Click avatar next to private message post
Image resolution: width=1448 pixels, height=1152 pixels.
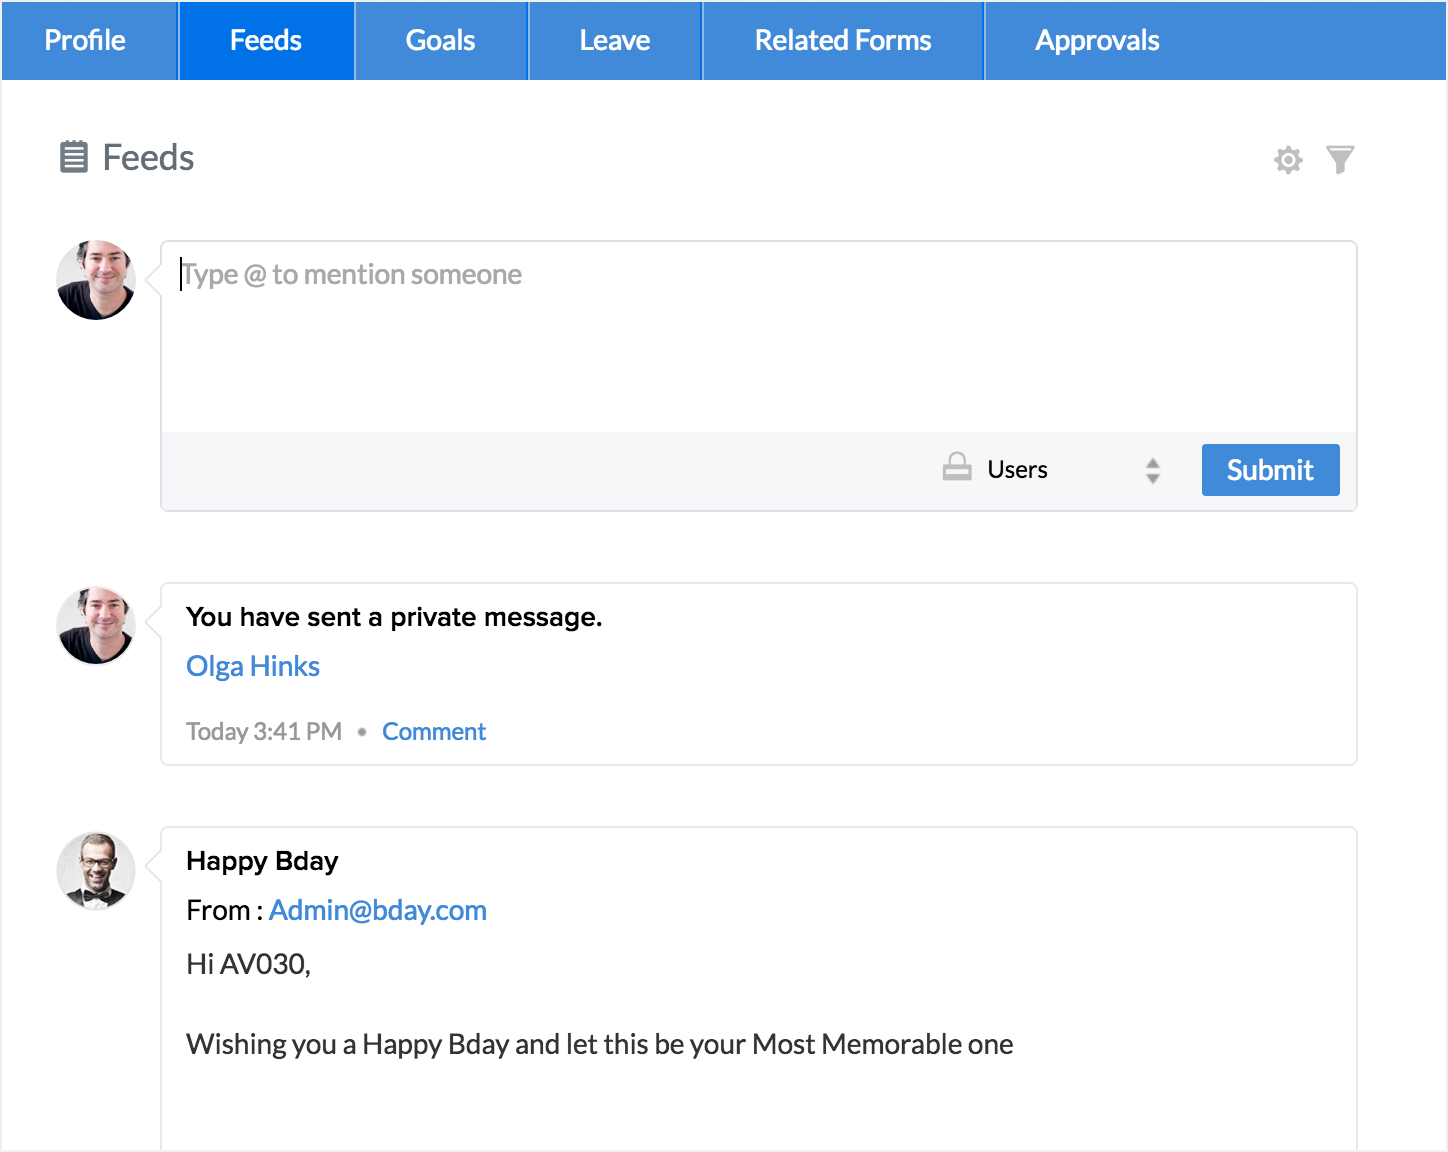(x=96, y=626)
